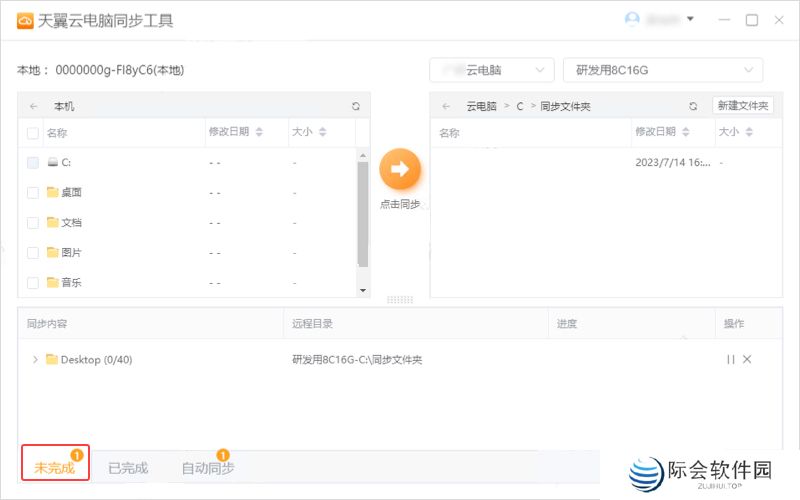
Task: Open the 研发用8C16G machine dropdown
Action: pyautogui.click(x=663, y=70)
